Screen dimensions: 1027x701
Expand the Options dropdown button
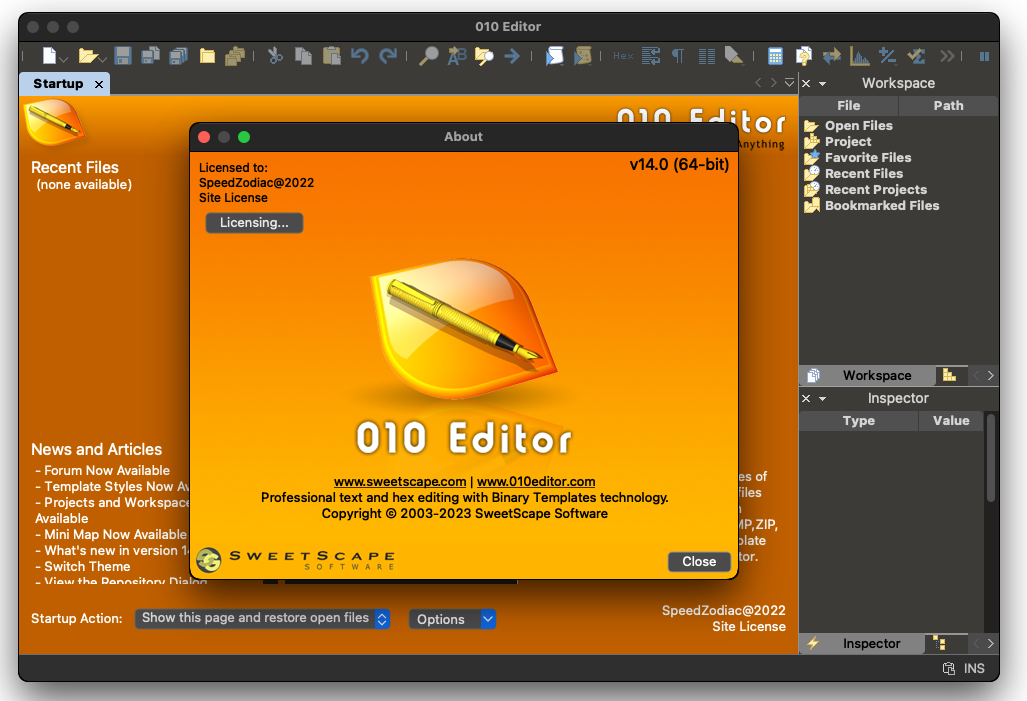[x=488, y=619]
